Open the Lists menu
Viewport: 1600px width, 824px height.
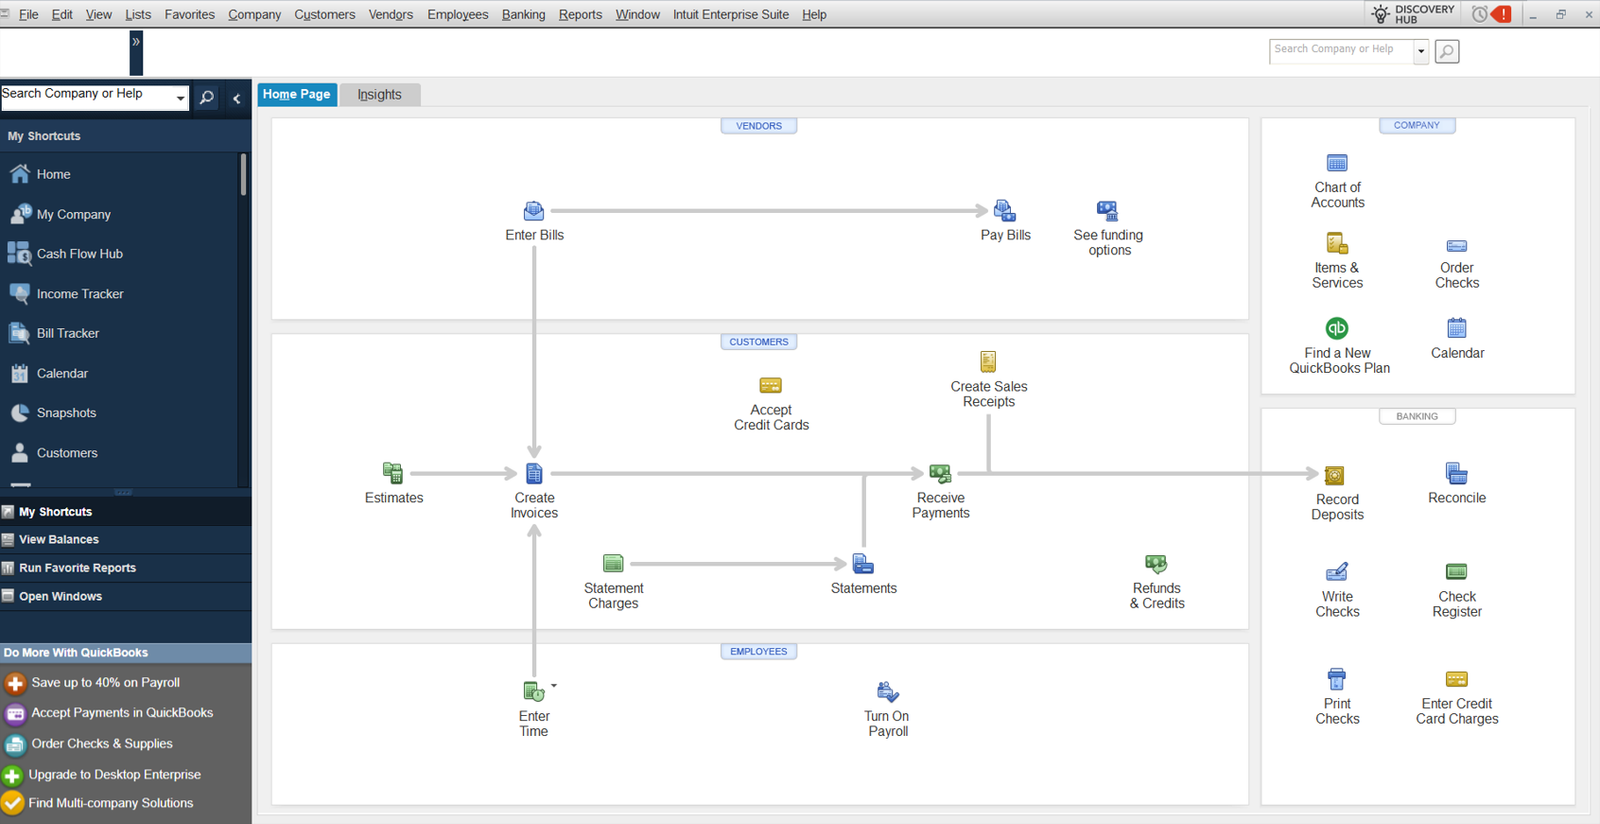tap(138, 14)
